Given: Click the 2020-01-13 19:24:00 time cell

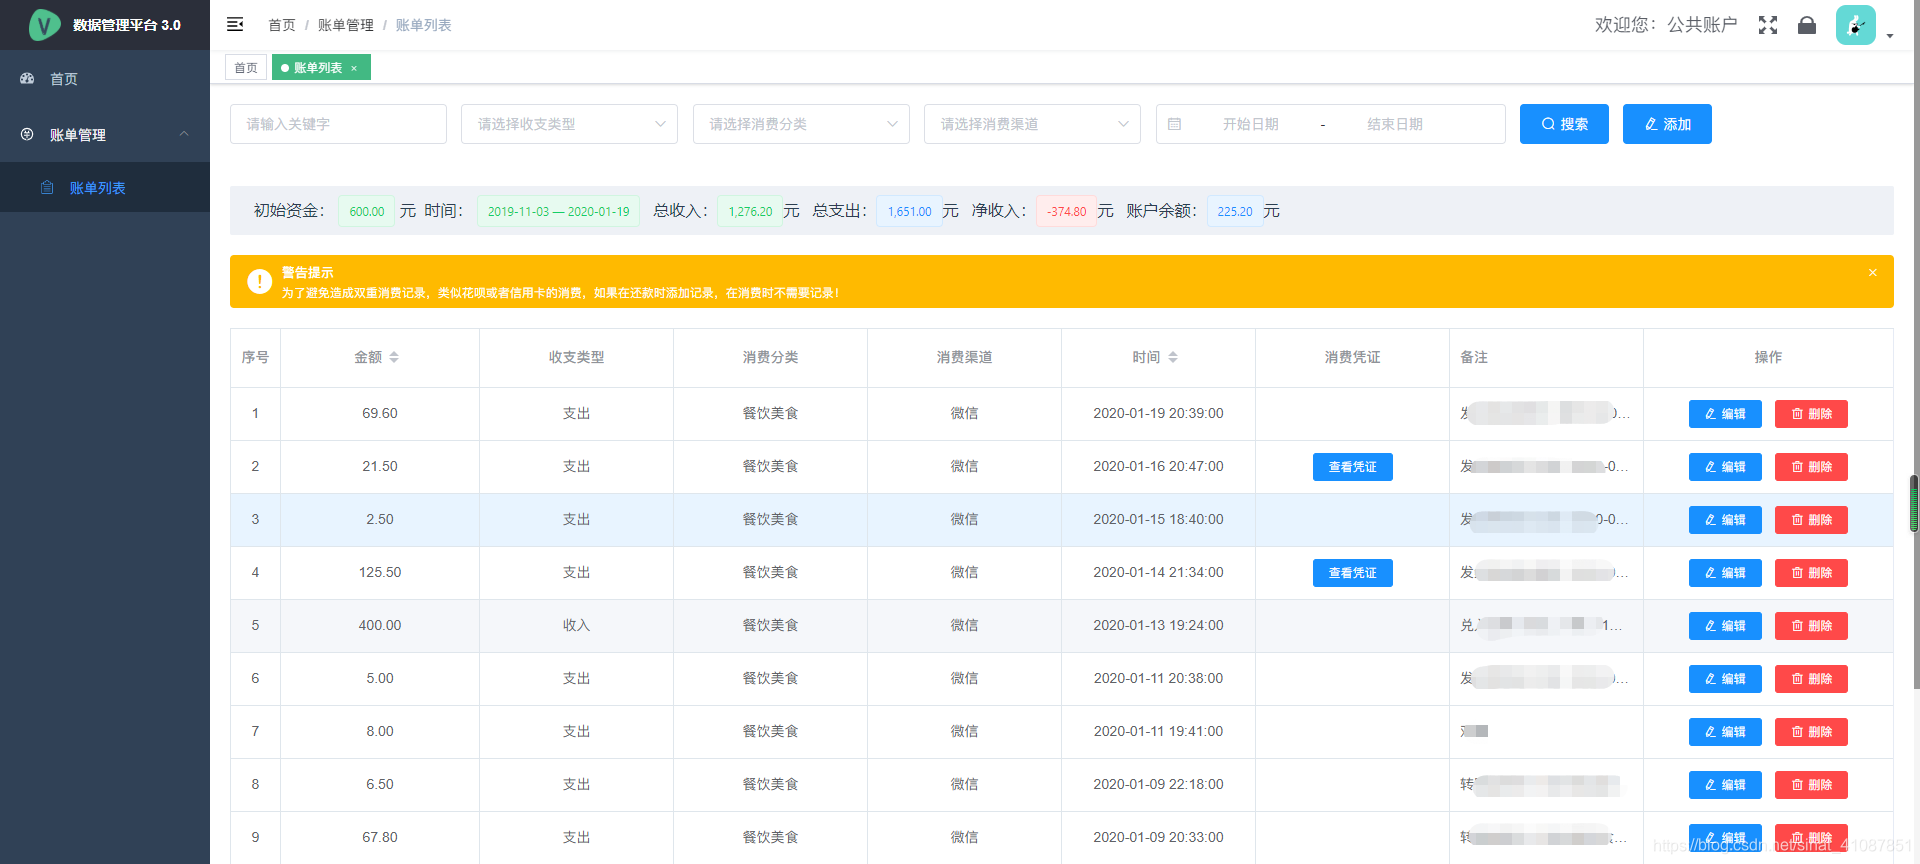Looking at the screenshot, I should click(1158, 626).
